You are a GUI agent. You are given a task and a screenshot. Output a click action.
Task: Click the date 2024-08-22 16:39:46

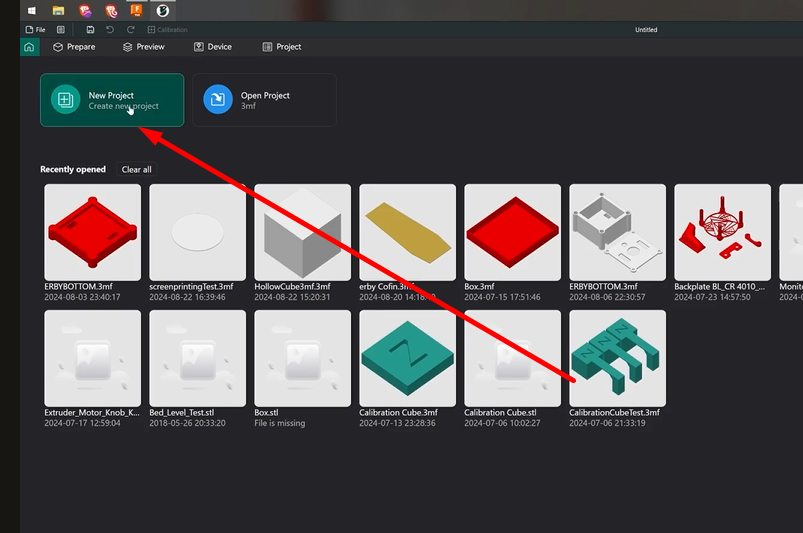[187, 297]
